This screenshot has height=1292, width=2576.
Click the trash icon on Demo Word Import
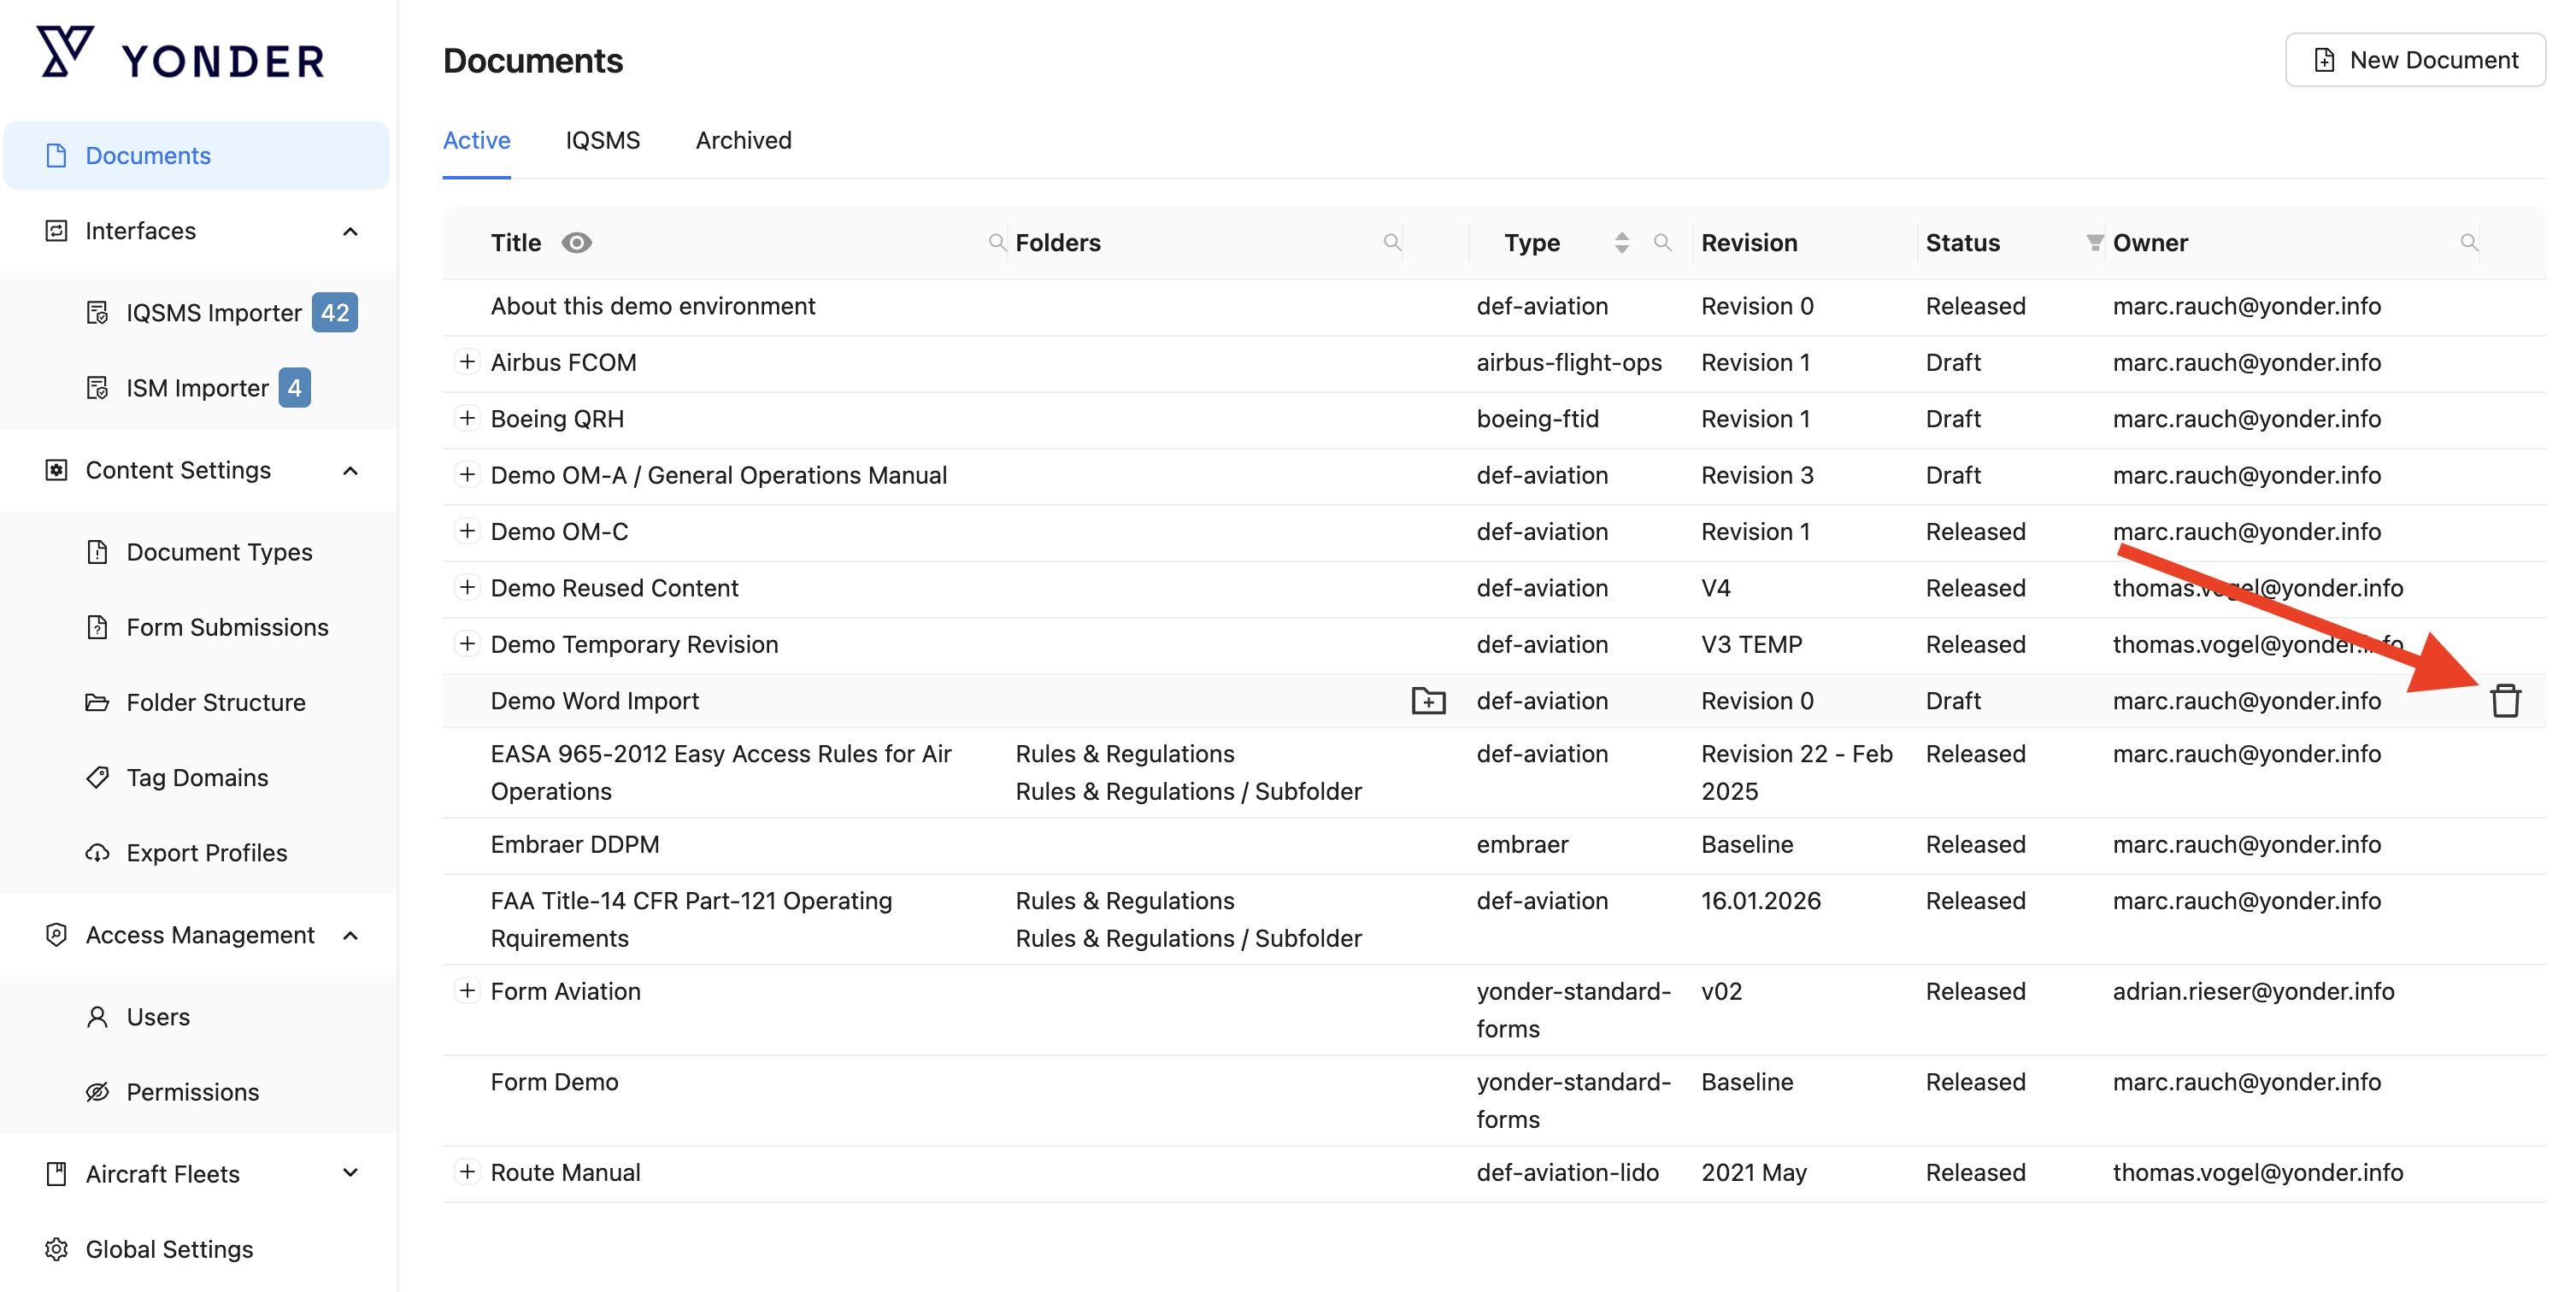(x=2504, y=701)
